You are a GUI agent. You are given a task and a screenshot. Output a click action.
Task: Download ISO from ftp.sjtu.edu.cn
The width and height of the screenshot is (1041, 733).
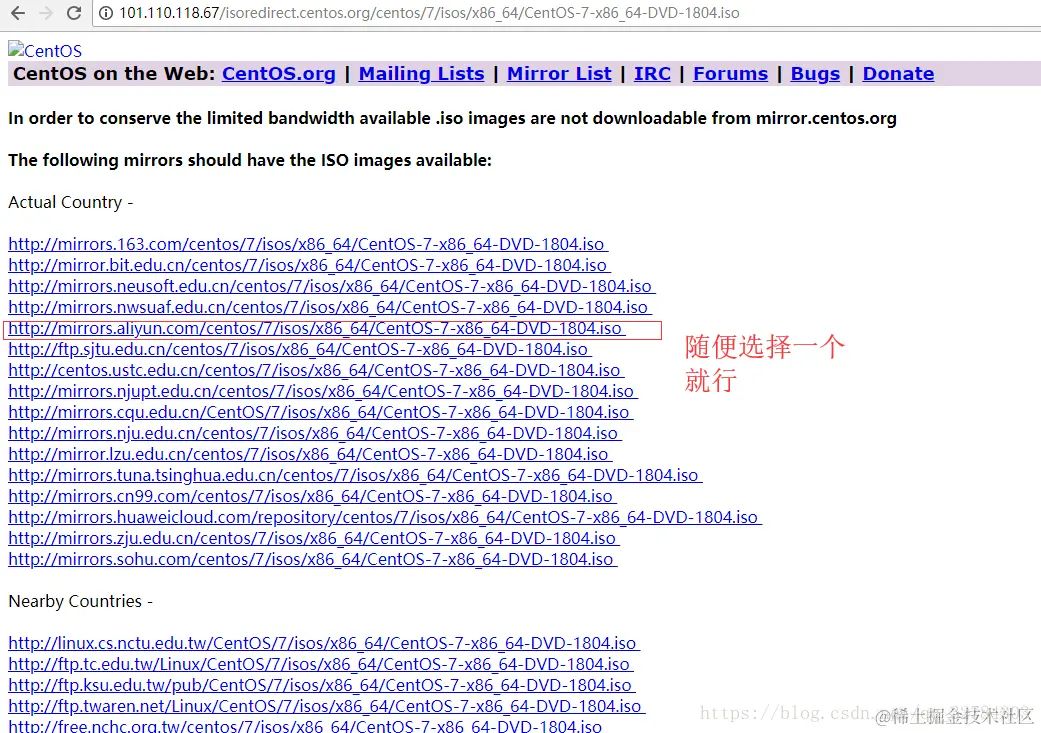click(300, 349)
